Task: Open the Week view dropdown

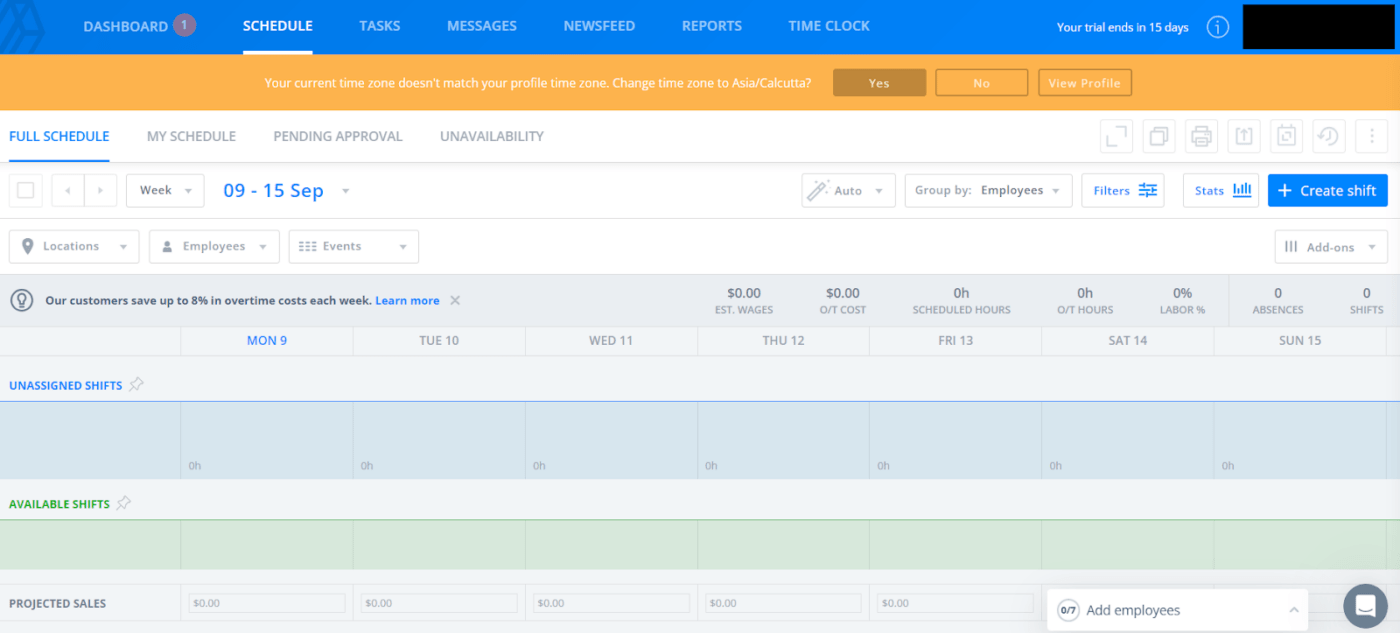Action: click(x=165, y=190)
